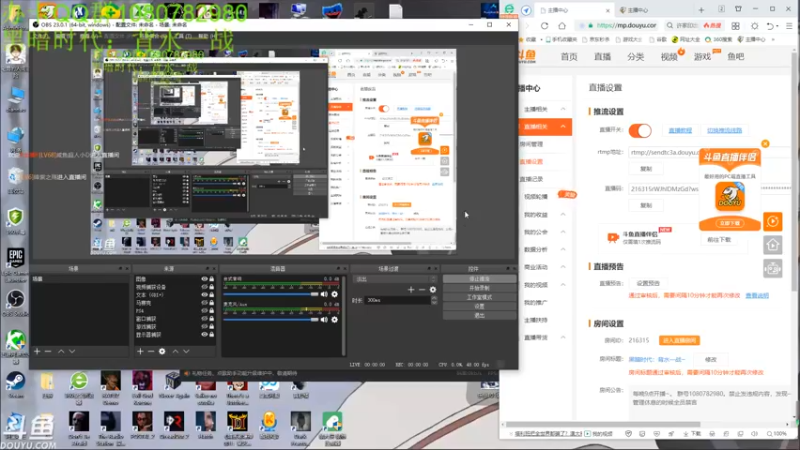This screenshot has height=450, width=800.
Task: Open Steam from desktop shortcut
Action: click(x=15, y=385)
